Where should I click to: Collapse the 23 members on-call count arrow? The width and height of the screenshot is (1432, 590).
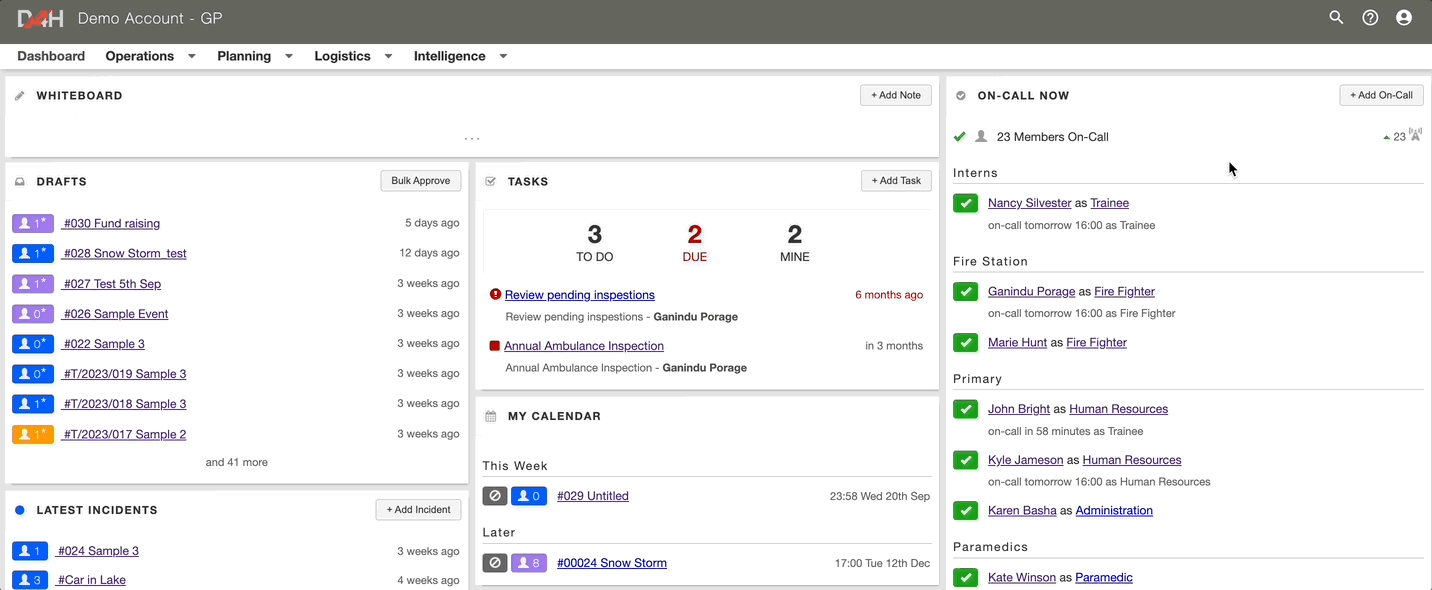click(1386, 137)
